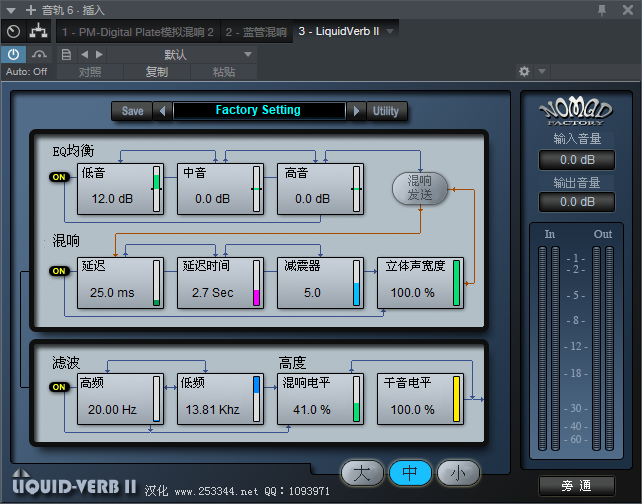
Task: Click the Factory Setting preset display
Action: point(259,111)
